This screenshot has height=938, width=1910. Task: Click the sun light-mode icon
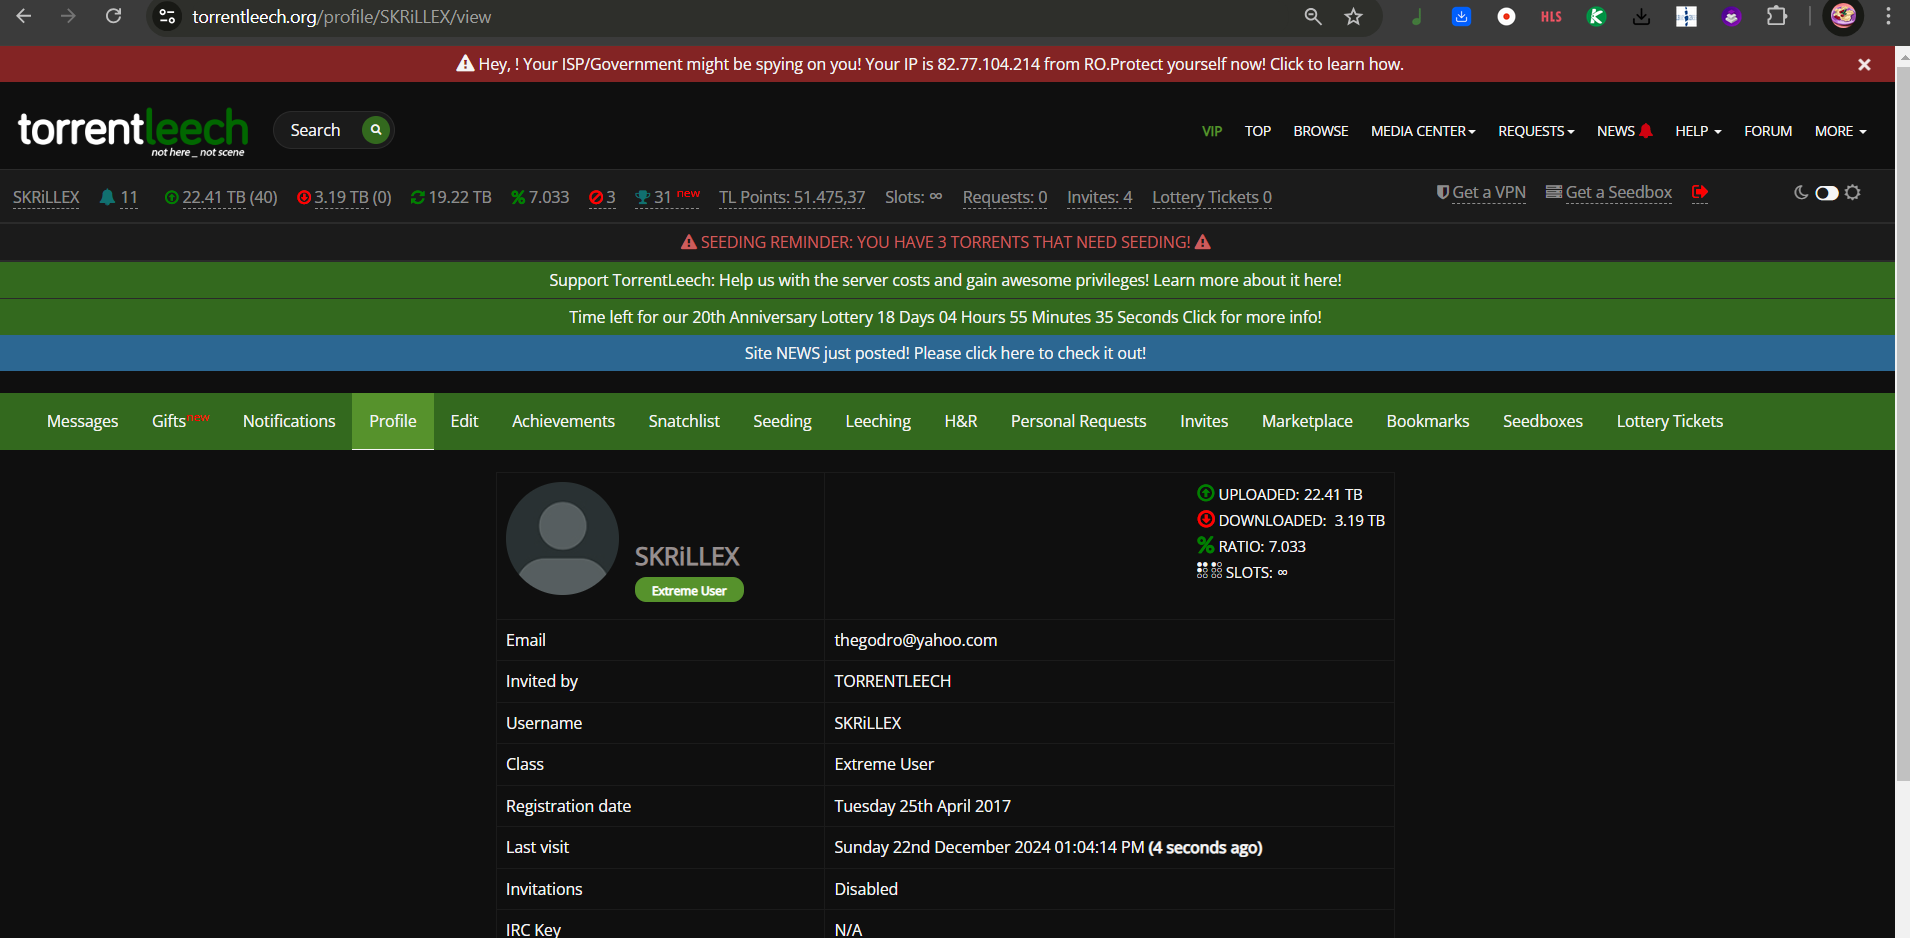[x=1853, y=193]
